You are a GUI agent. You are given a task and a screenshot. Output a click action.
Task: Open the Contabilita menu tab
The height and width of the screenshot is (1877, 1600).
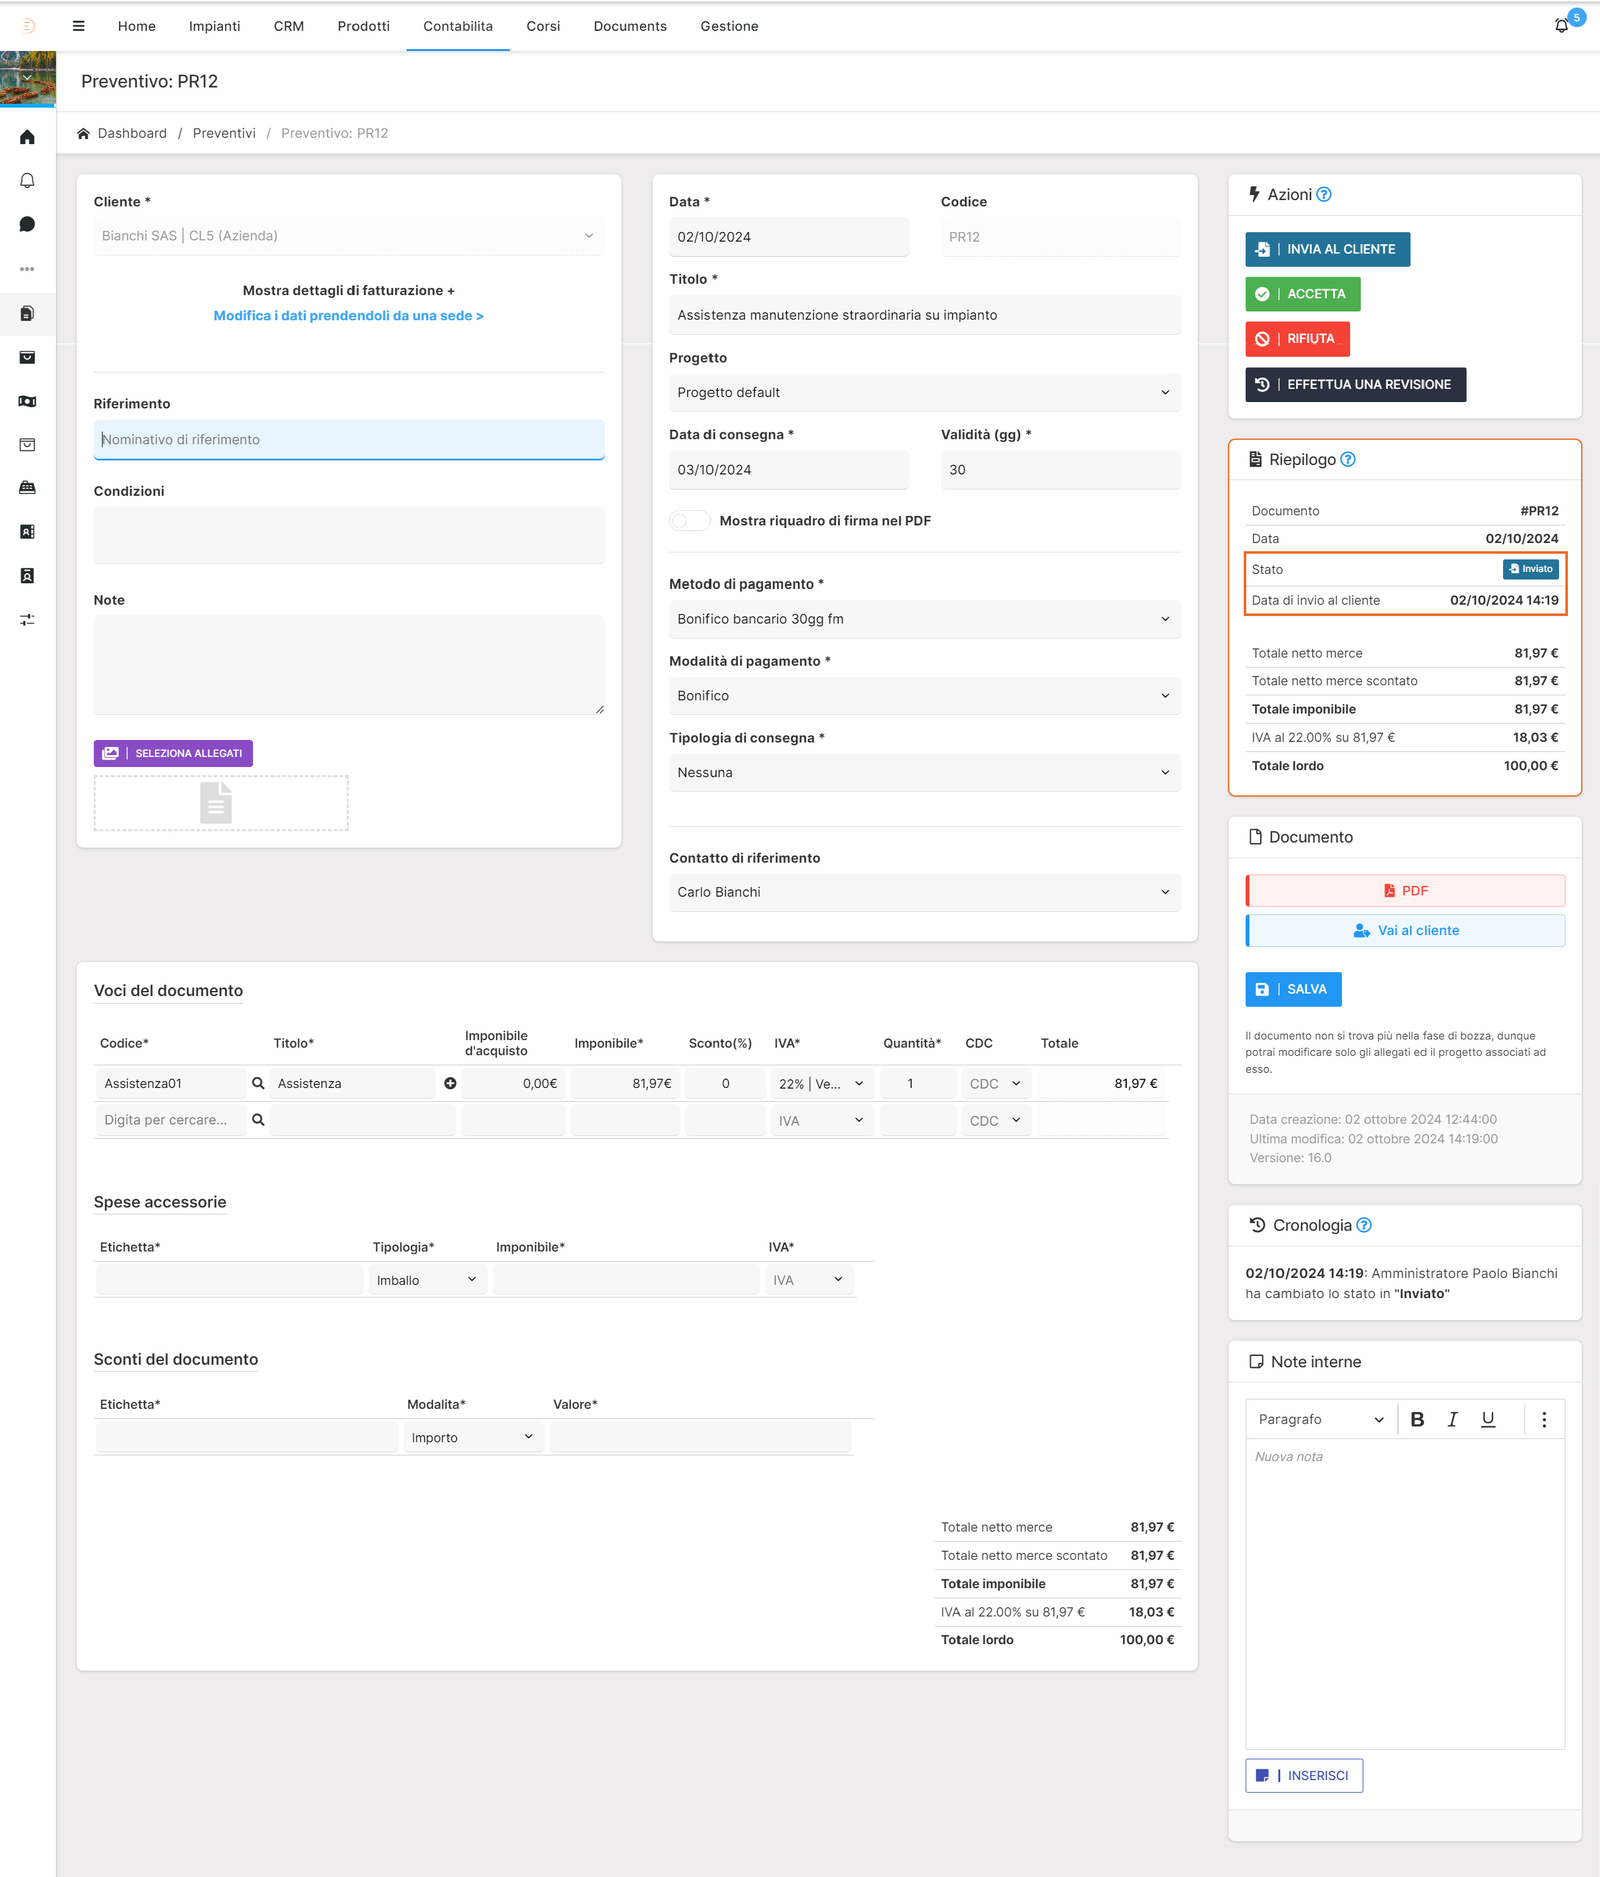point(457,26)
